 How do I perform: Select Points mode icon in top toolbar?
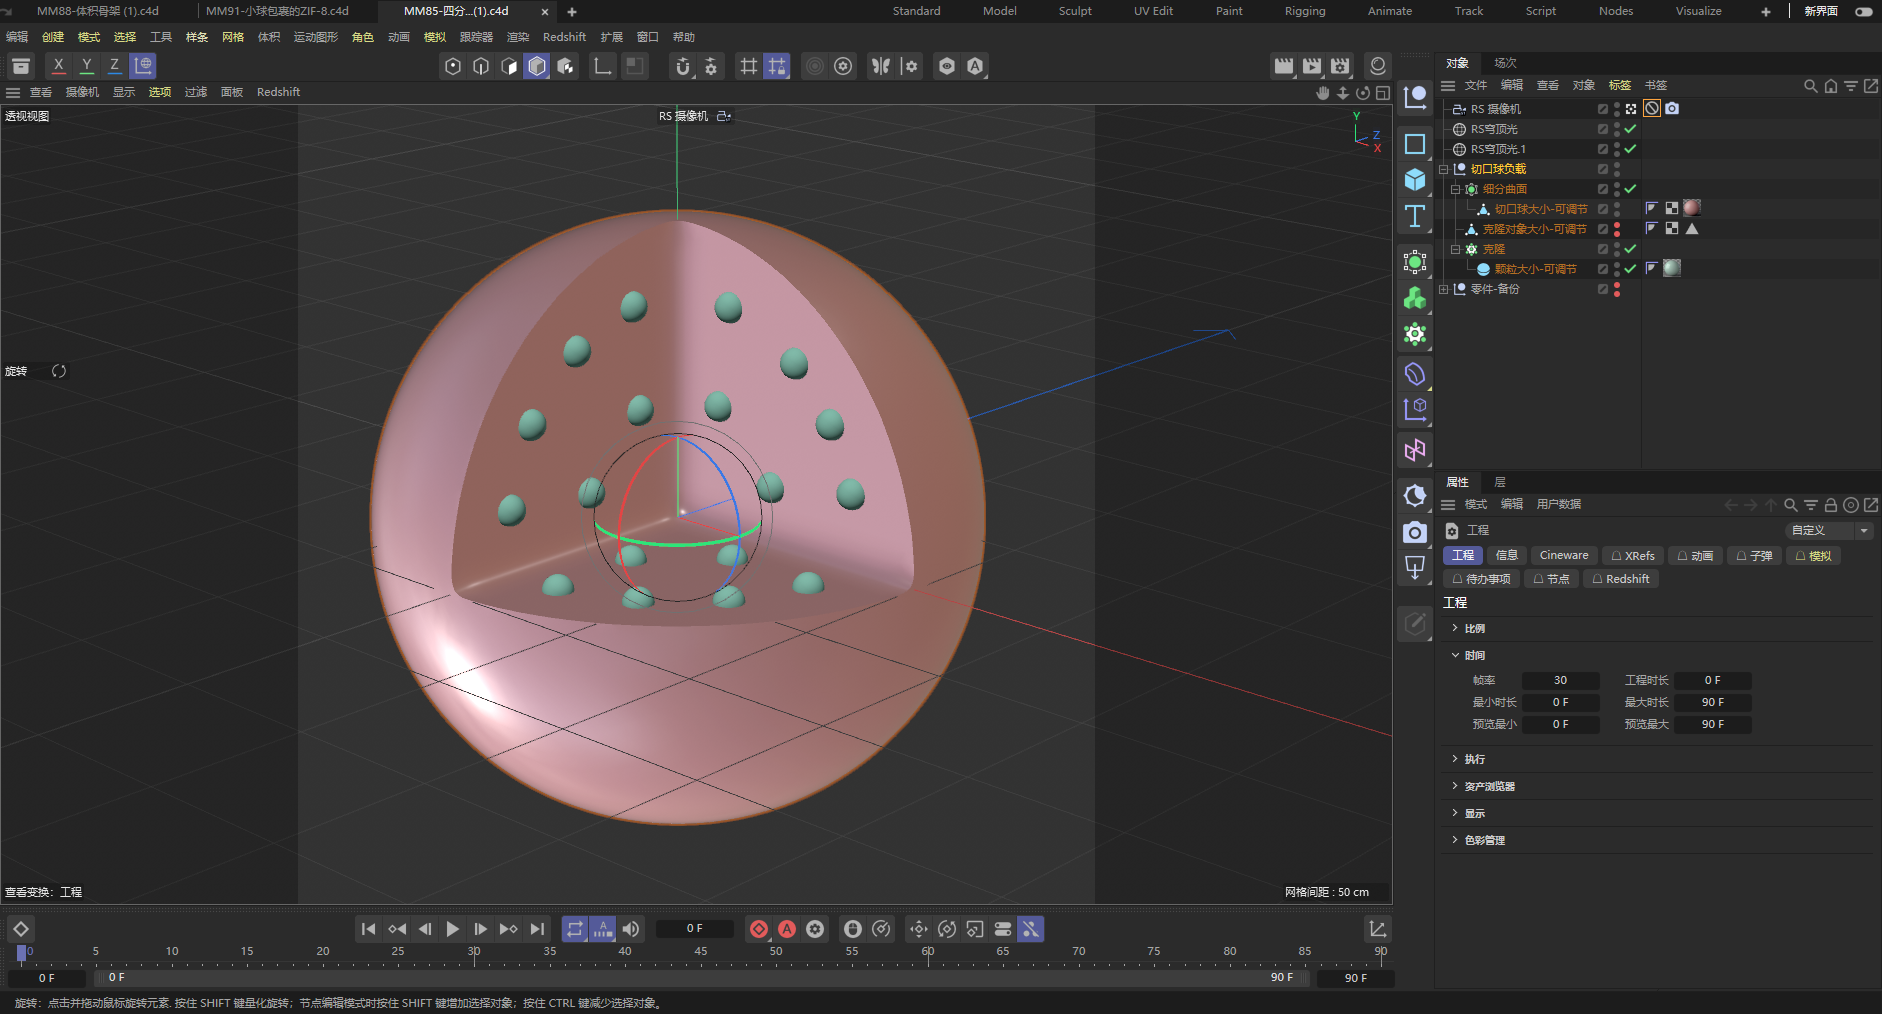pos(453,66)
